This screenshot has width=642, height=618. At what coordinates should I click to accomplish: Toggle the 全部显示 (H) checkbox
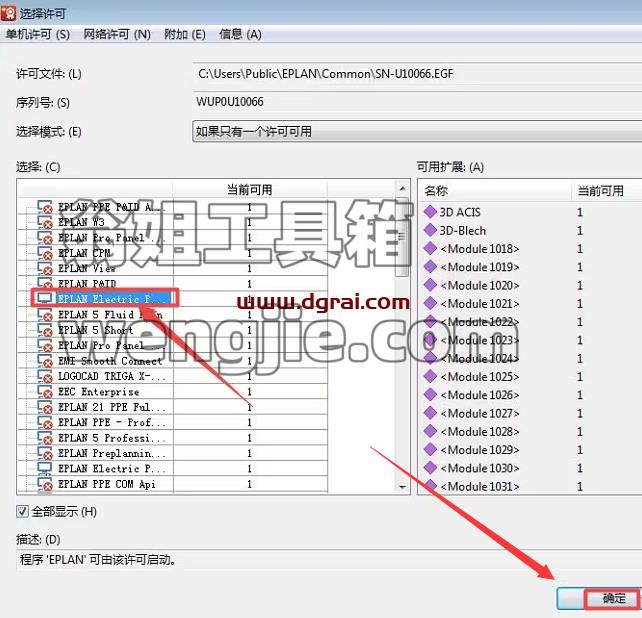click(x=22, y=512)
